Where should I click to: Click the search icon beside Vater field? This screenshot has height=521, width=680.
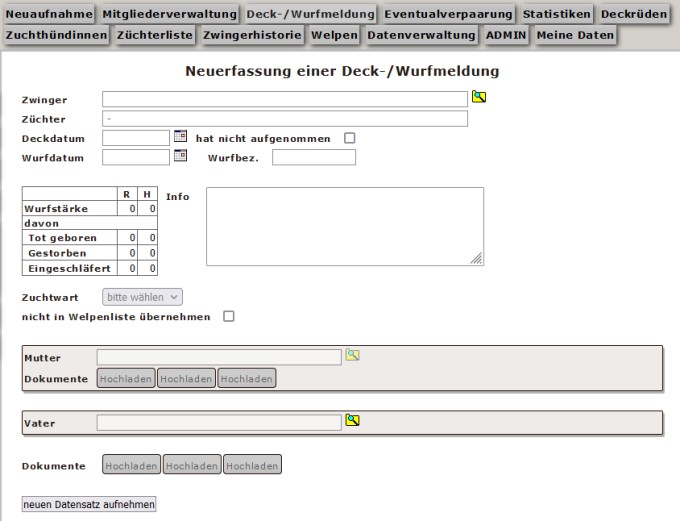(352, 420)
